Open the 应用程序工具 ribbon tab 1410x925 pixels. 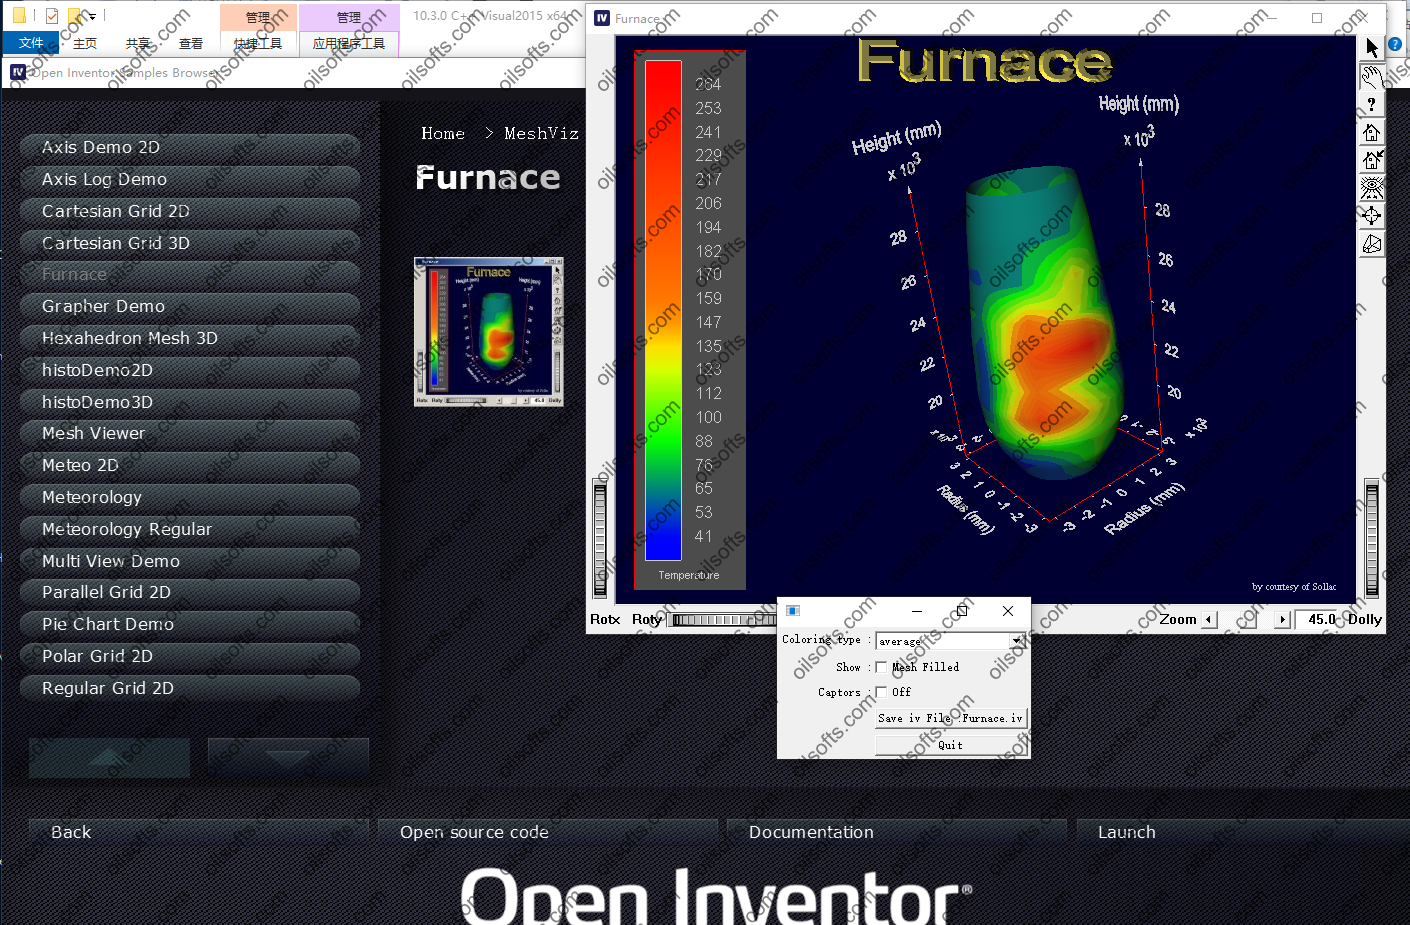[348, 43]
